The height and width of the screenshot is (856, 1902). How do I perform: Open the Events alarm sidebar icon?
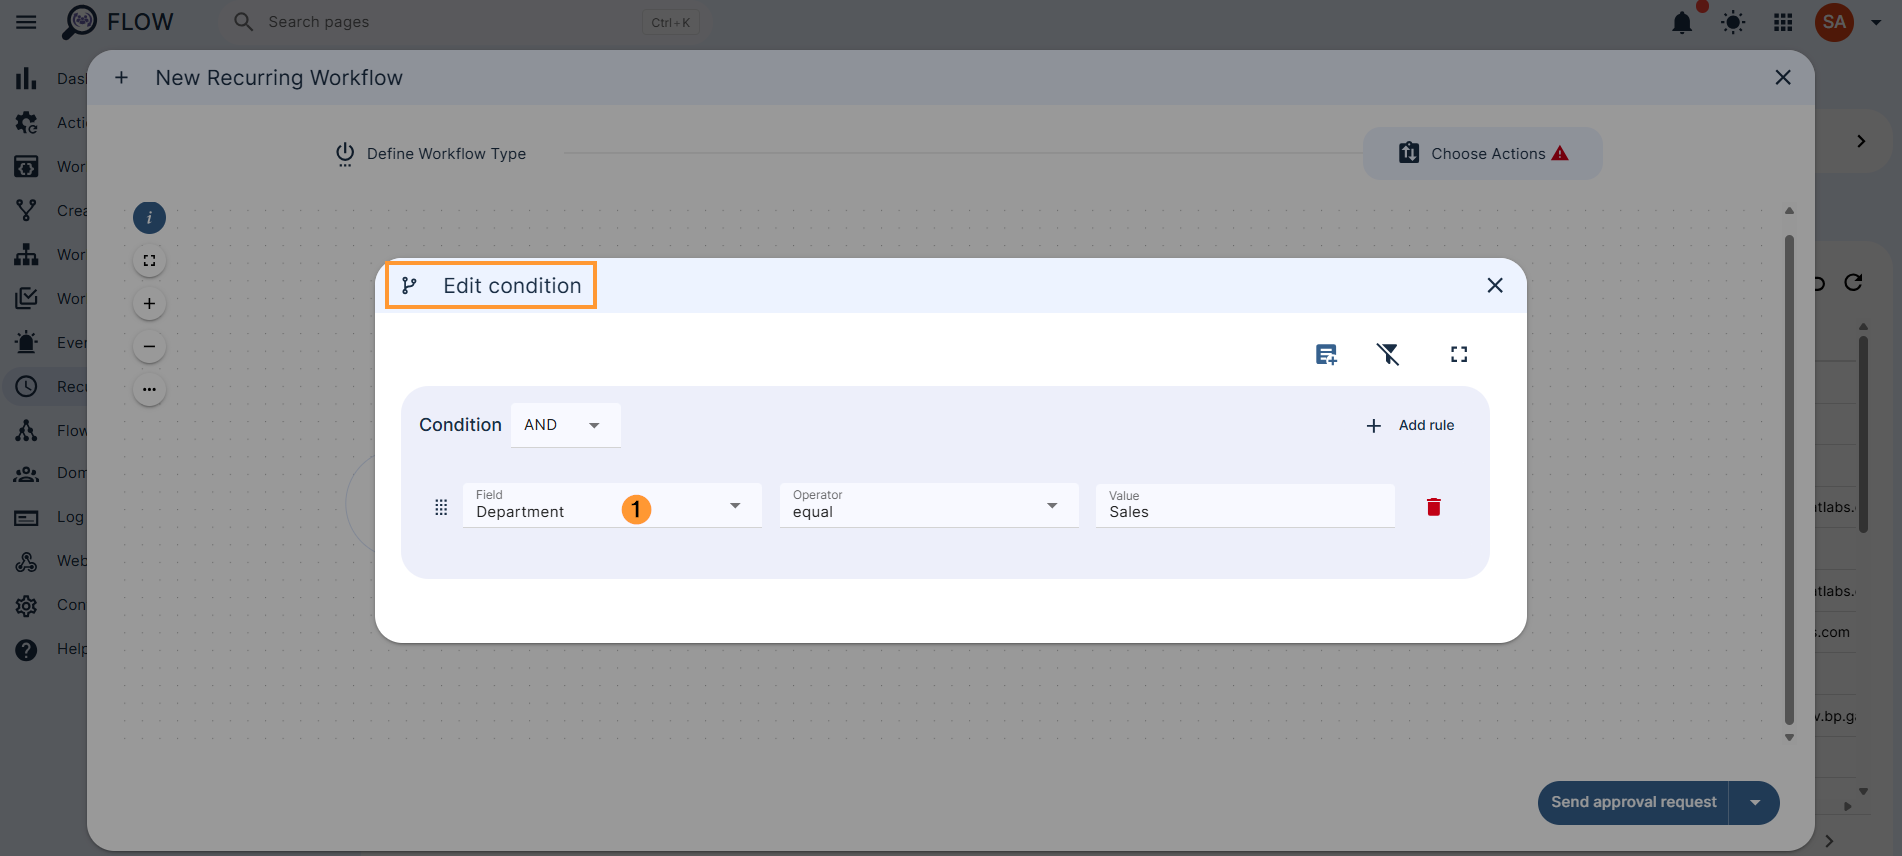pos(26,342)
